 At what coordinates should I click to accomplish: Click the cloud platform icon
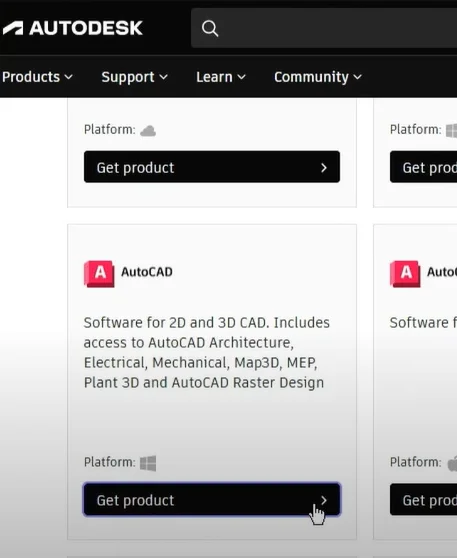point(148,131)
